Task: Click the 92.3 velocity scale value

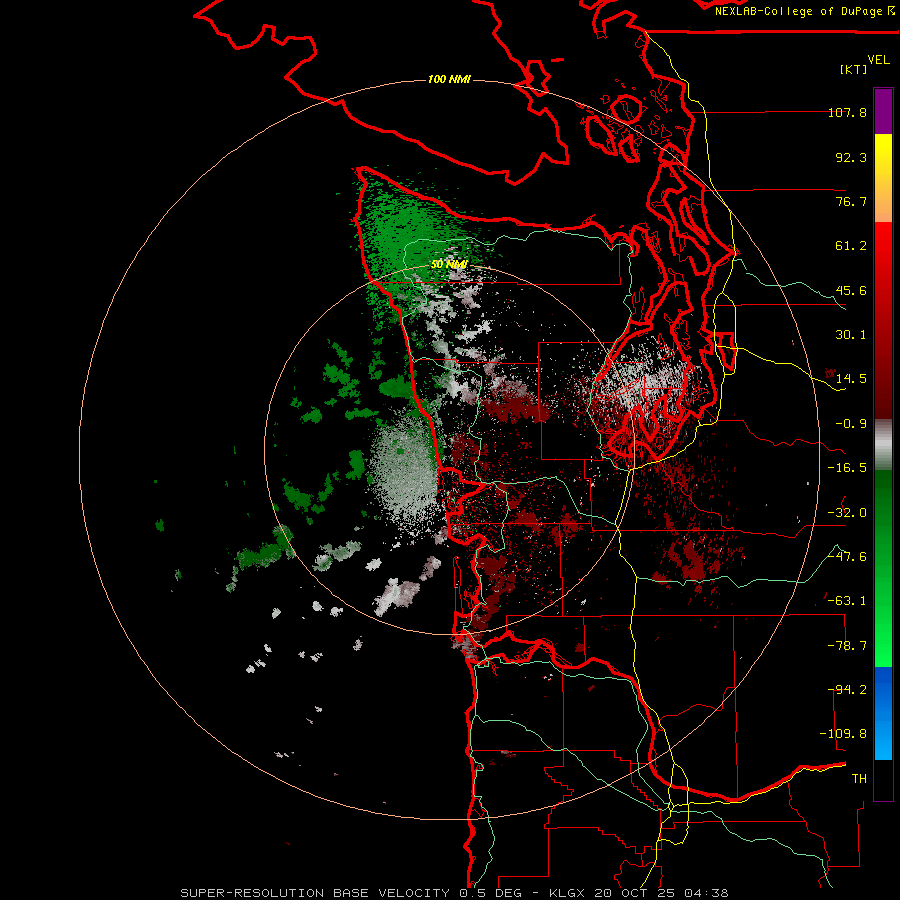Action: pyautogui.click(x=851, y=157)
